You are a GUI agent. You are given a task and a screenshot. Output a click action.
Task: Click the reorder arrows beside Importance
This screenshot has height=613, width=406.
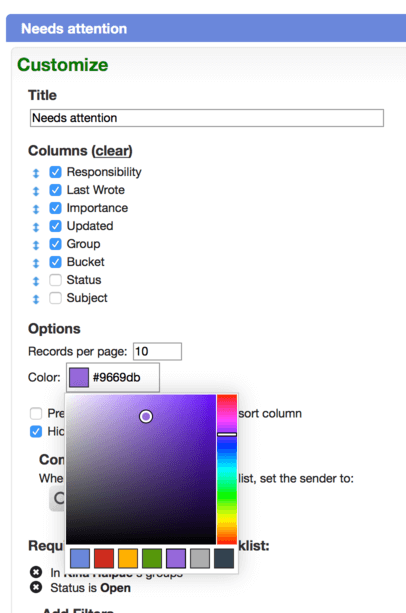tap(36, 209)
